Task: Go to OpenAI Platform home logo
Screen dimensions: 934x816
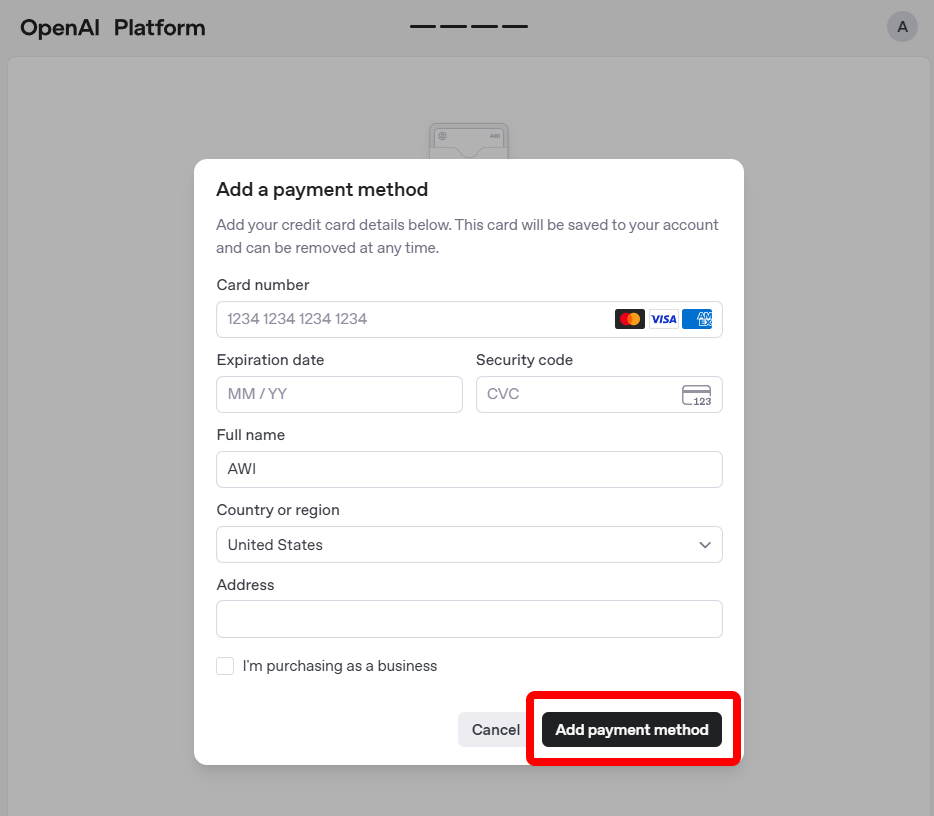Action: tap(113, 27)
